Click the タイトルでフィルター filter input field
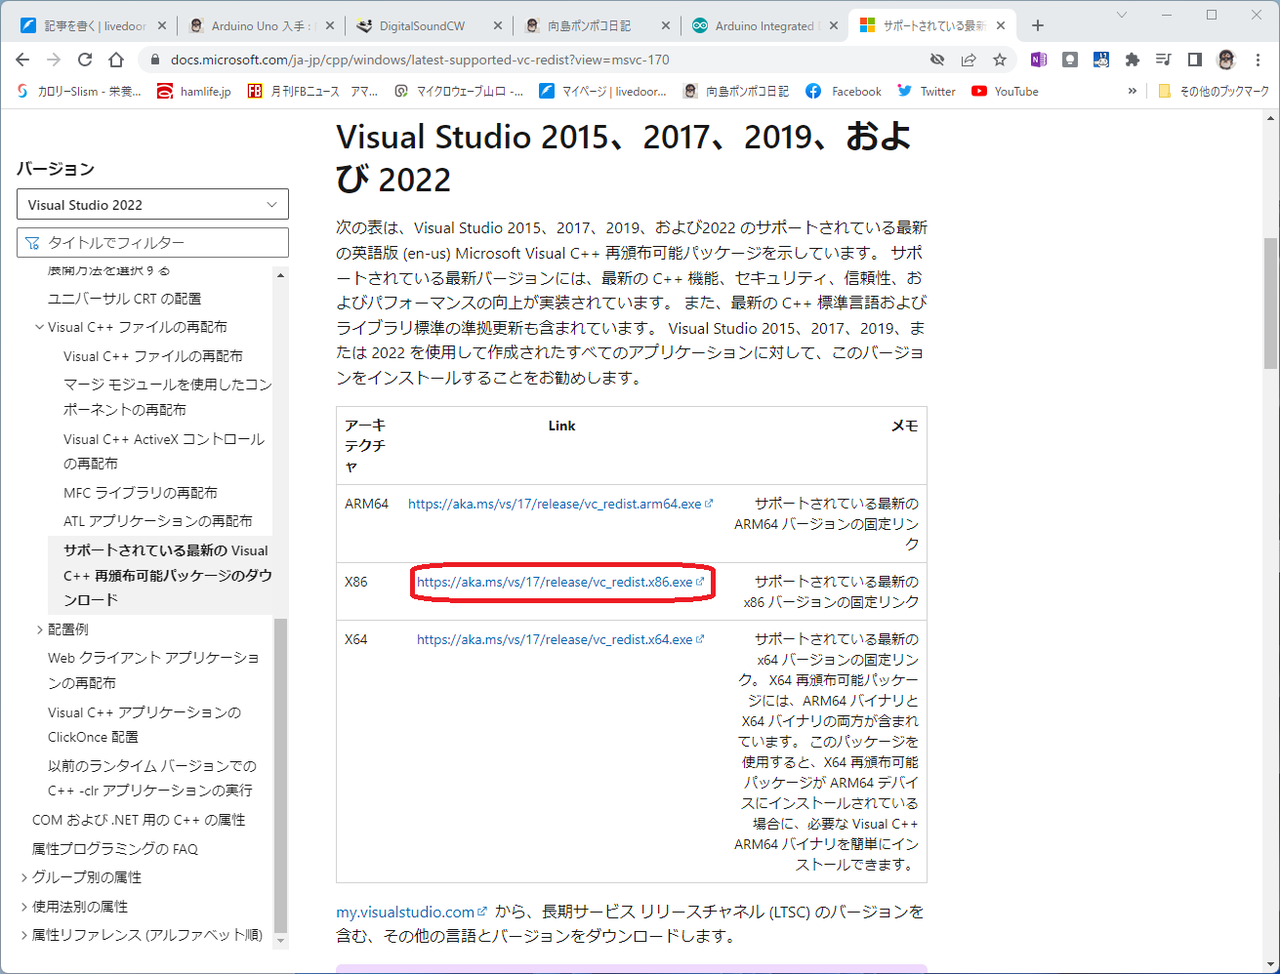 click(x=152, y=242)
